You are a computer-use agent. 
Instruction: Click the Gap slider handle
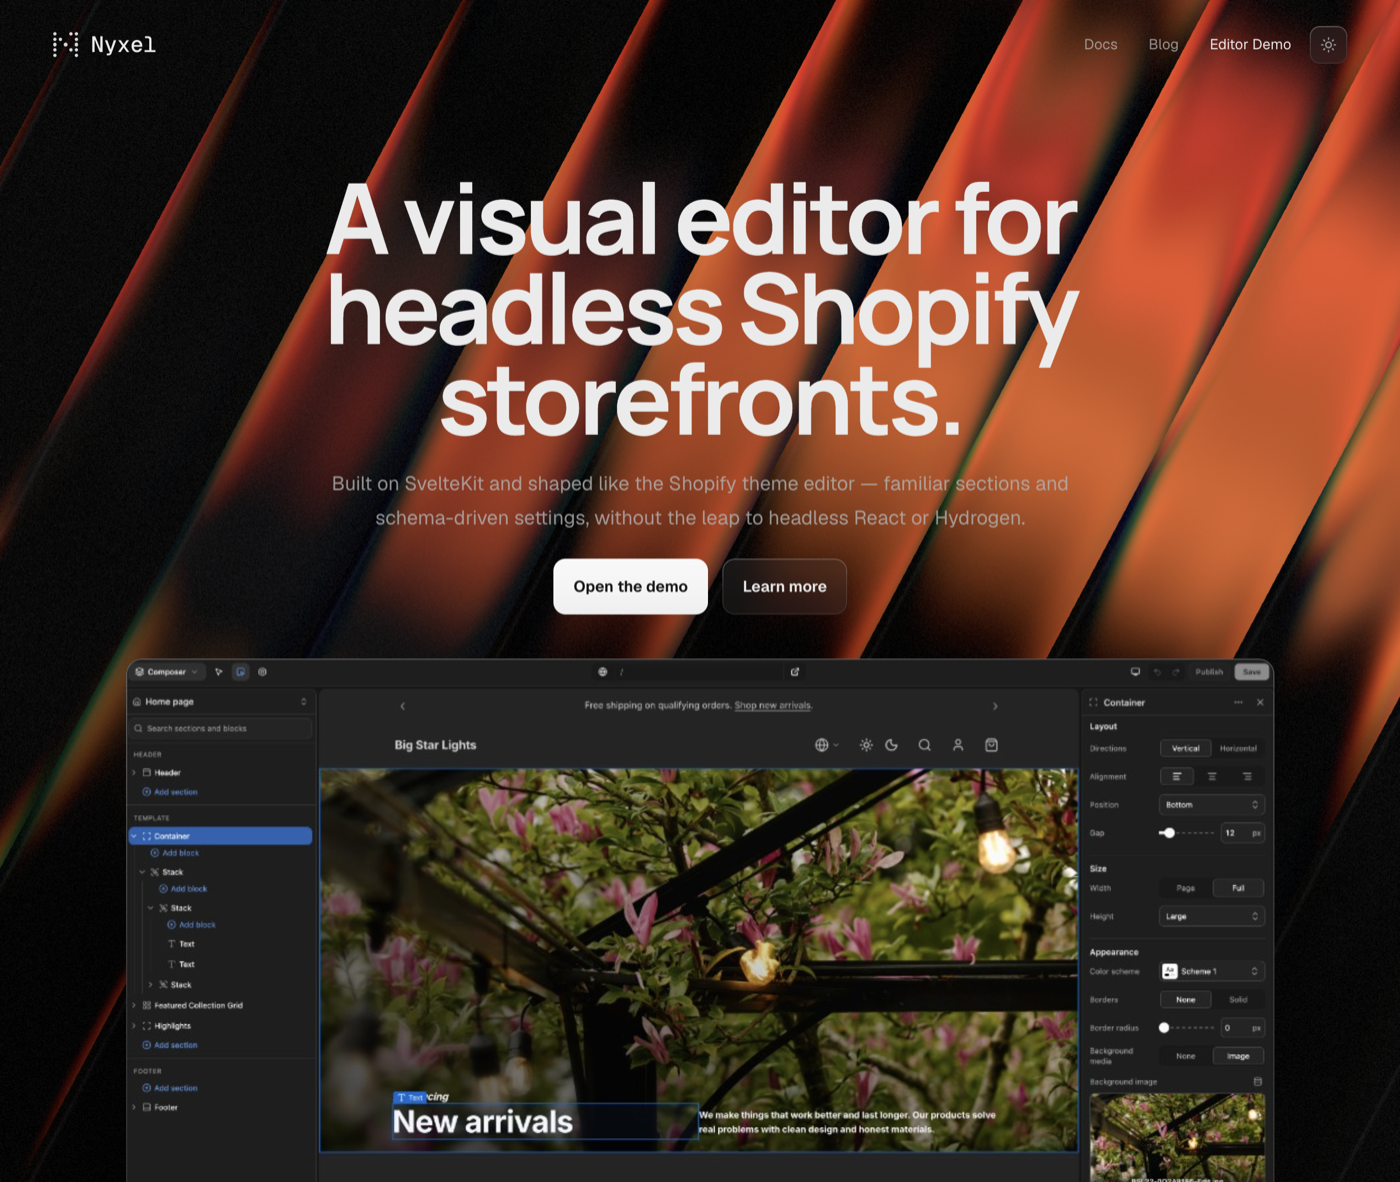(x=1169, y=833)
